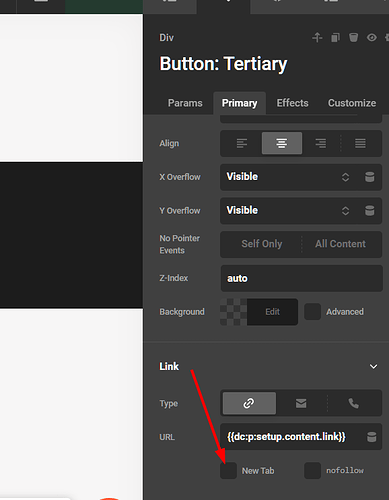Image resolution: width=389 pixels, height=500 pixels.
Task: Select center text alignment icon
Action: [282, 143]
